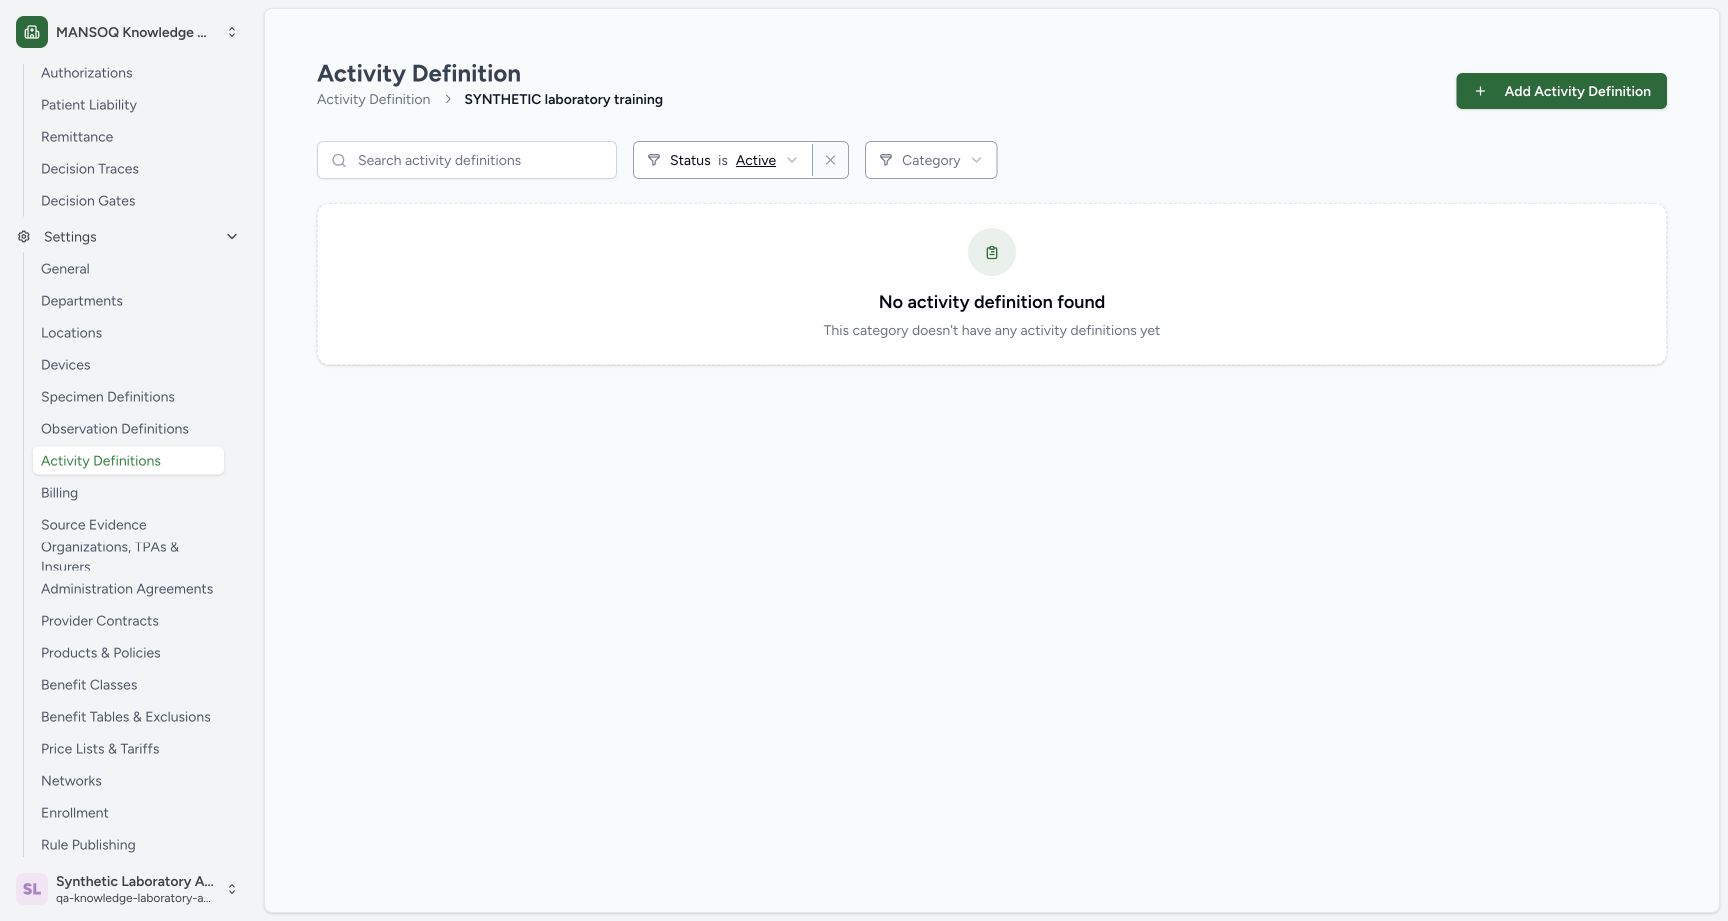The image size is (1728, 921).
Task: Open Authorizations in sidebar
Action: tap(87, 73)
